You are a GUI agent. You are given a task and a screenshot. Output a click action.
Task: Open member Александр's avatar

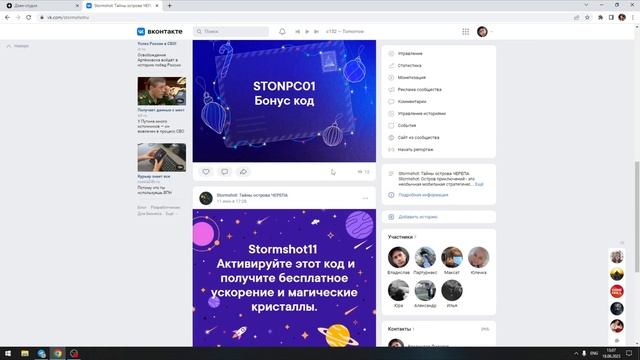tap(425, 290)
